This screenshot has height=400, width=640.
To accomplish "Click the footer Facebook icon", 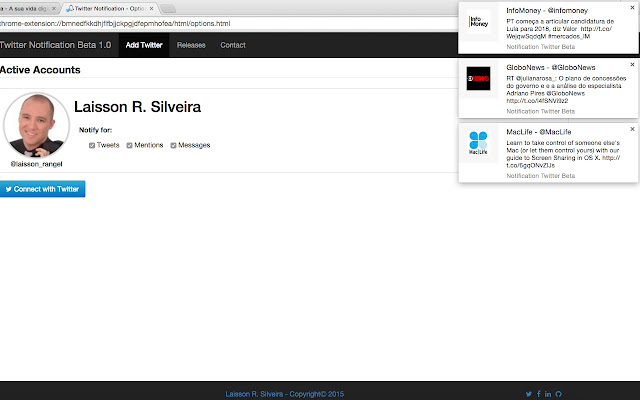I will tap(539, 394).
